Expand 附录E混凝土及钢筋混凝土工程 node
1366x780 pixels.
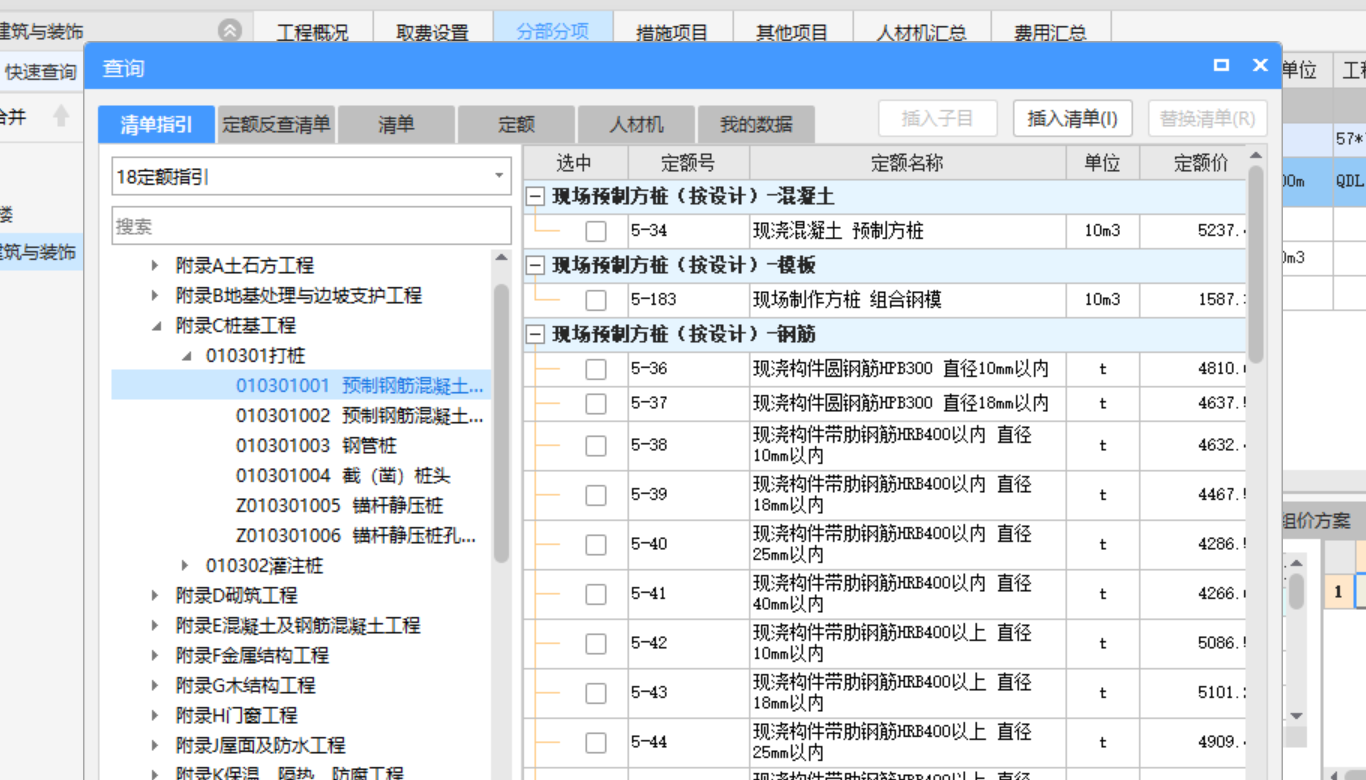pos(155,626)
